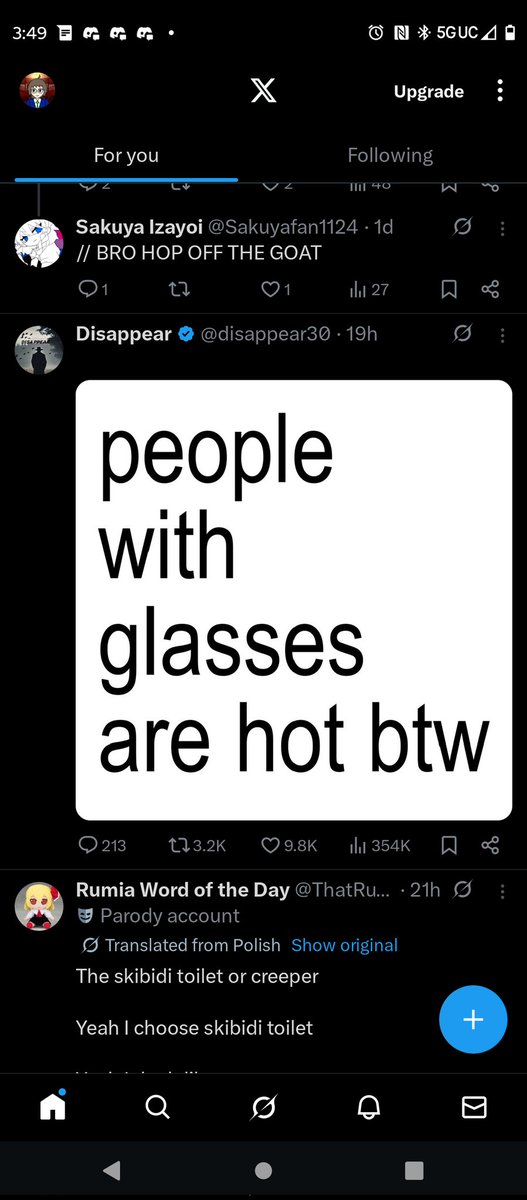Open the Search tab magnifier icon
The height and width of the screenshot is (1200, 527).
click(157, 1107)
